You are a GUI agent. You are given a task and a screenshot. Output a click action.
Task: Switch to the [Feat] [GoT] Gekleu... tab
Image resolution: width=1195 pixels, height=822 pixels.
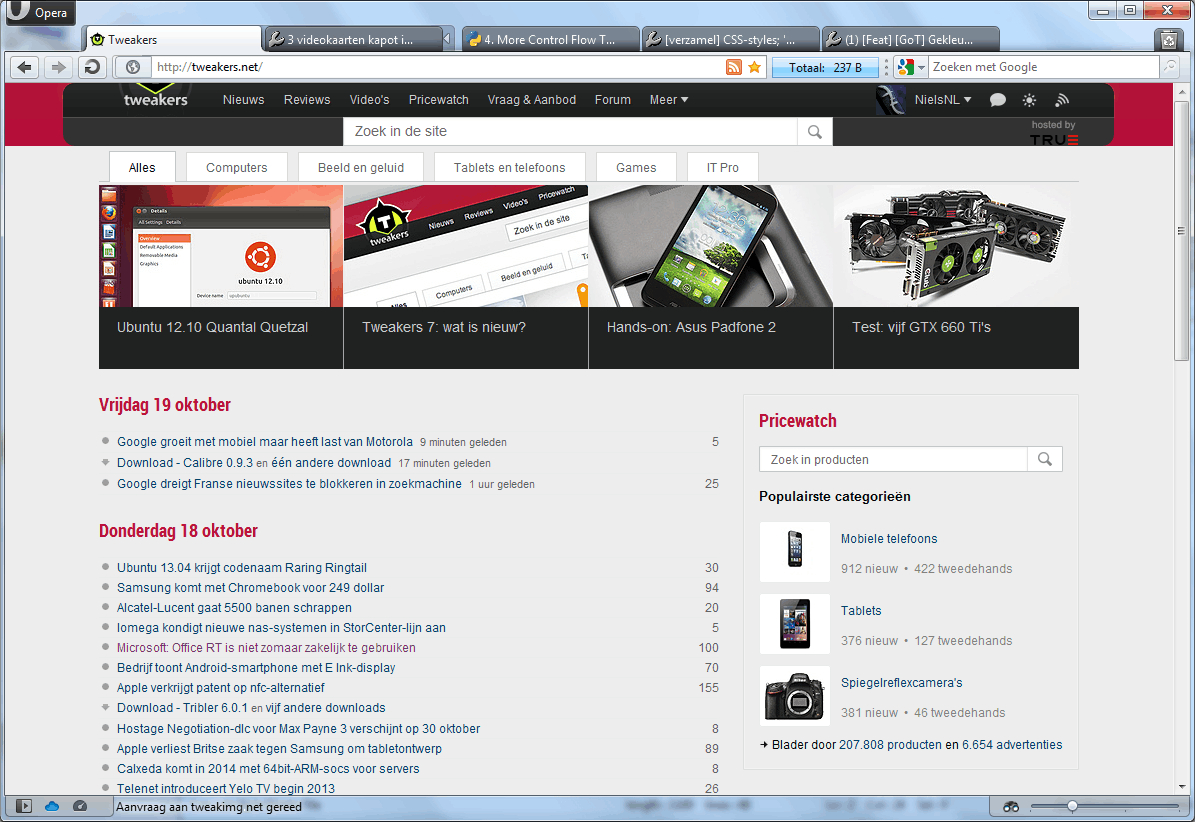click(911, 40)
